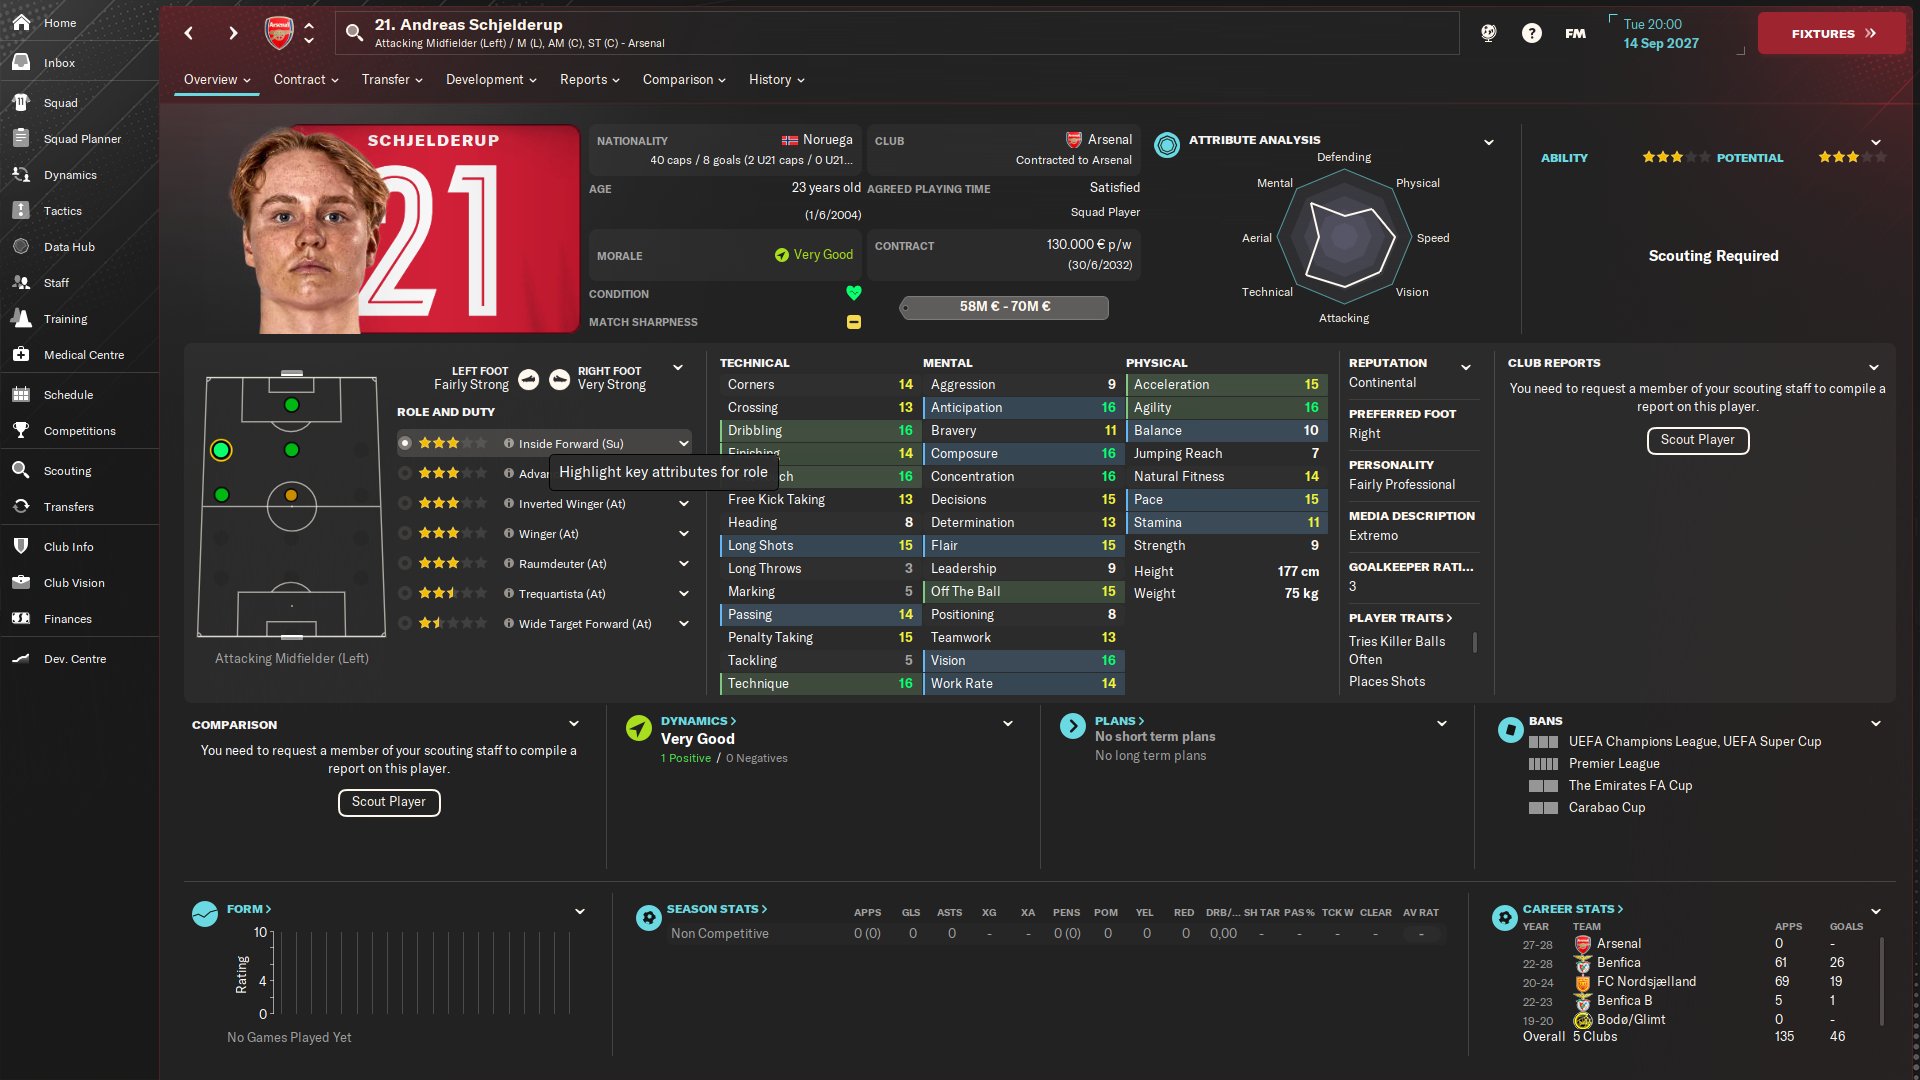Open Squad Planner in the sidebar
Image resolution: width=1920 pixels, height=1080 pixels.
[x=82, y=138]
